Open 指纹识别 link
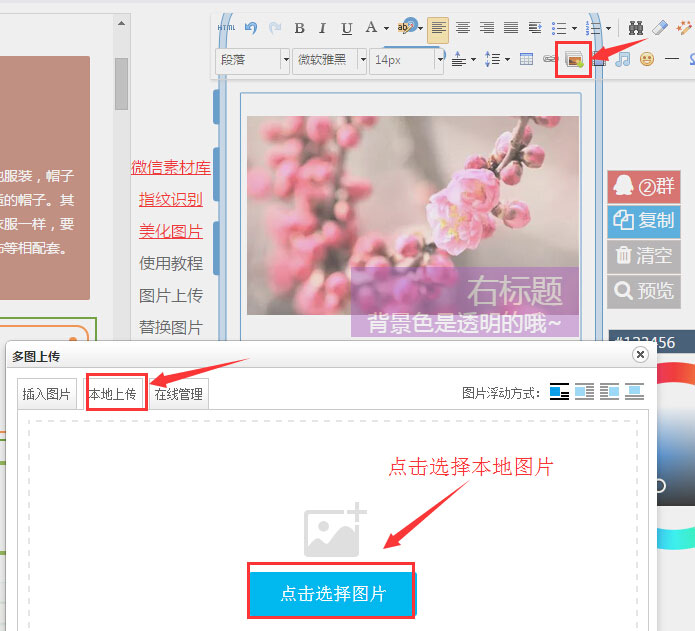 (171, 199)
